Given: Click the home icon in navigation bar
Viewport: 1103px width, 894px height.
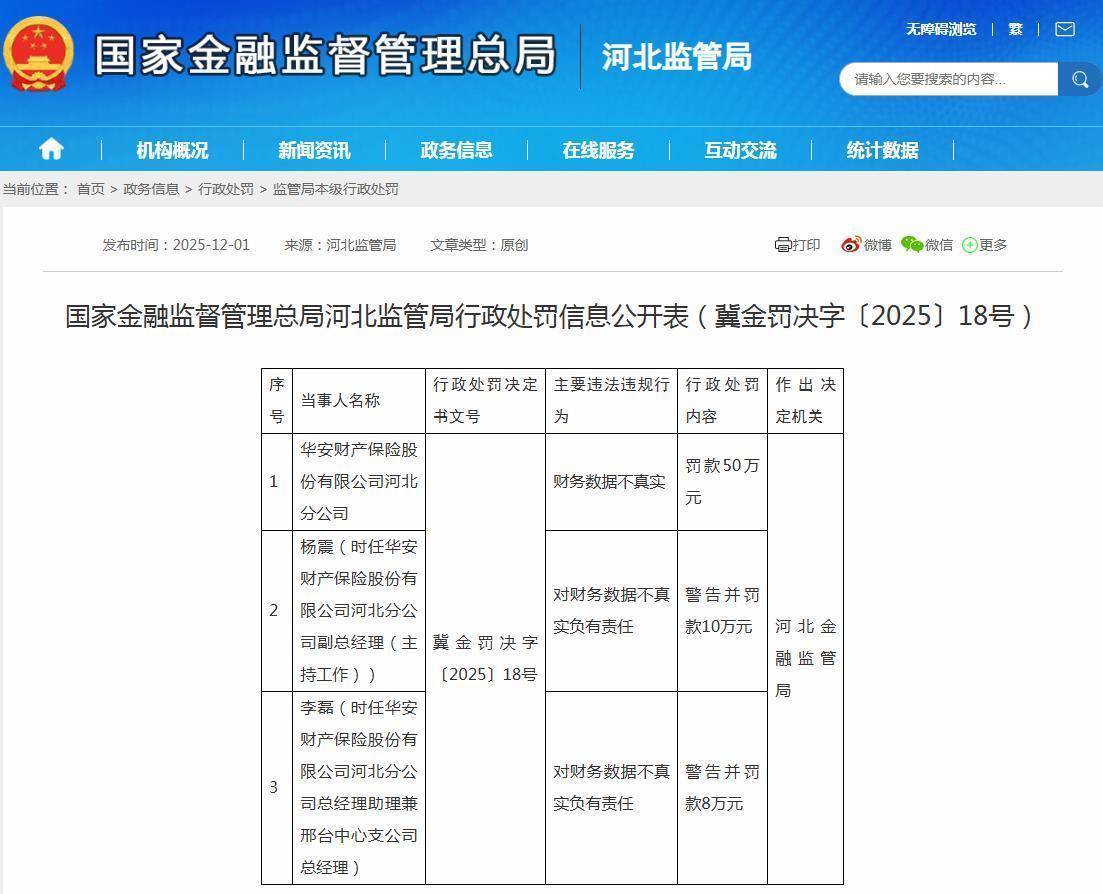Looking at the screenshot, I should 51,150.
